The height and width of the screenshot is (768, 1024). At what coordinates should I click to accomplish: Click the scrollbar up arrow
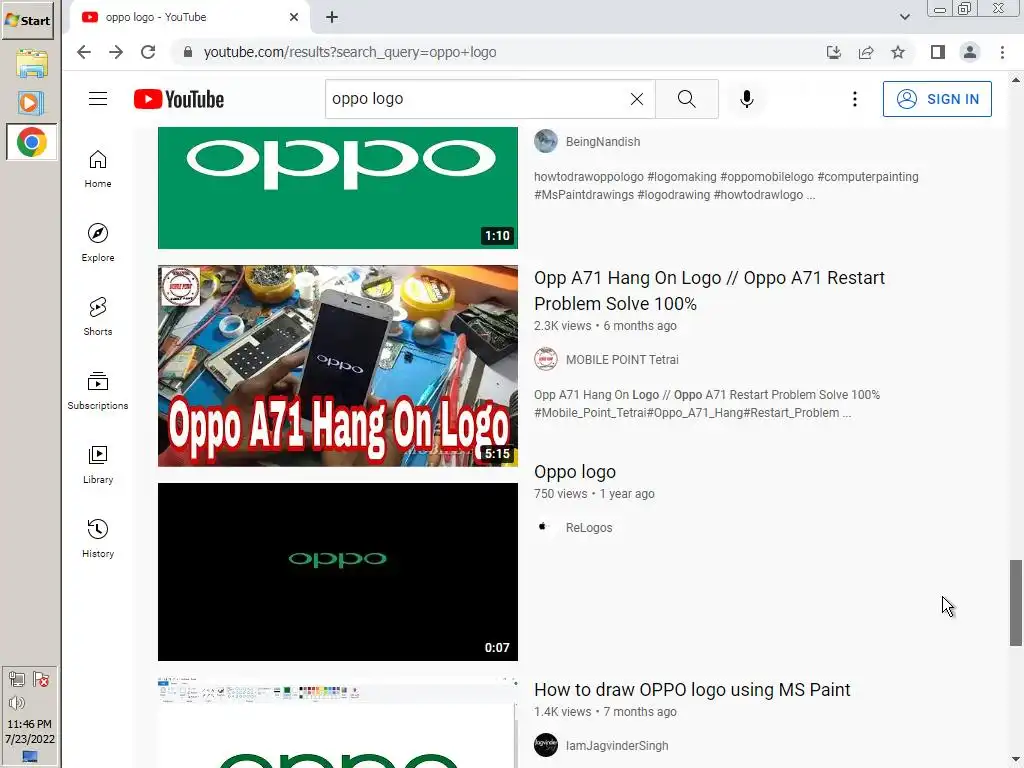pyautogui.click(x=1016, y=80)
